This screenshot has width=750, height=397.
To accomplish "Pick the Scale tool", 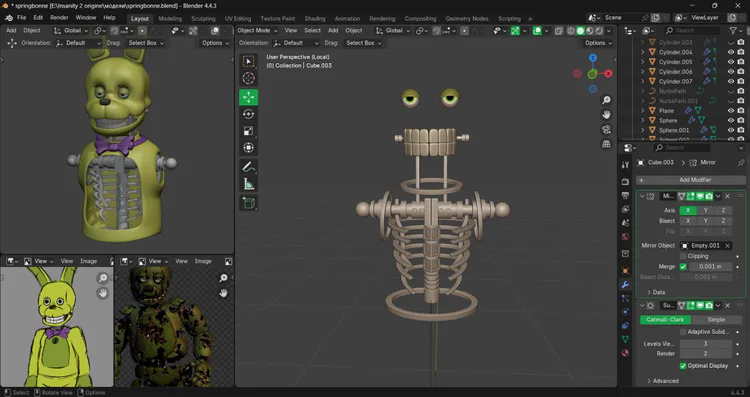I will (248, 131).
